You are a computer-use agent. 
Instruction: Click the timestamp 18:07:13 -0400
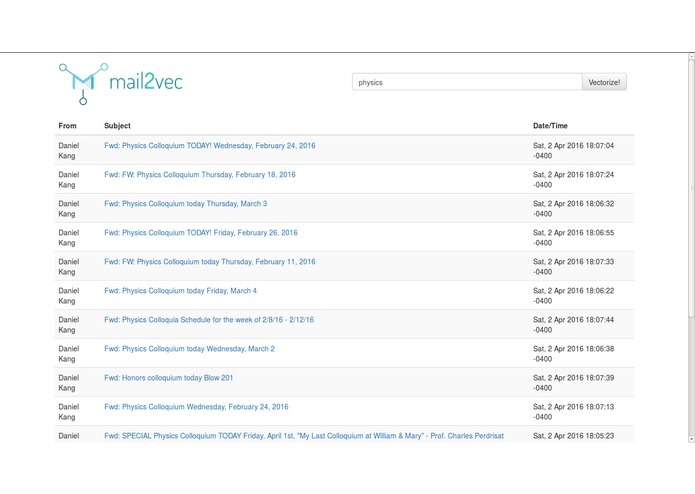point(573,412)
